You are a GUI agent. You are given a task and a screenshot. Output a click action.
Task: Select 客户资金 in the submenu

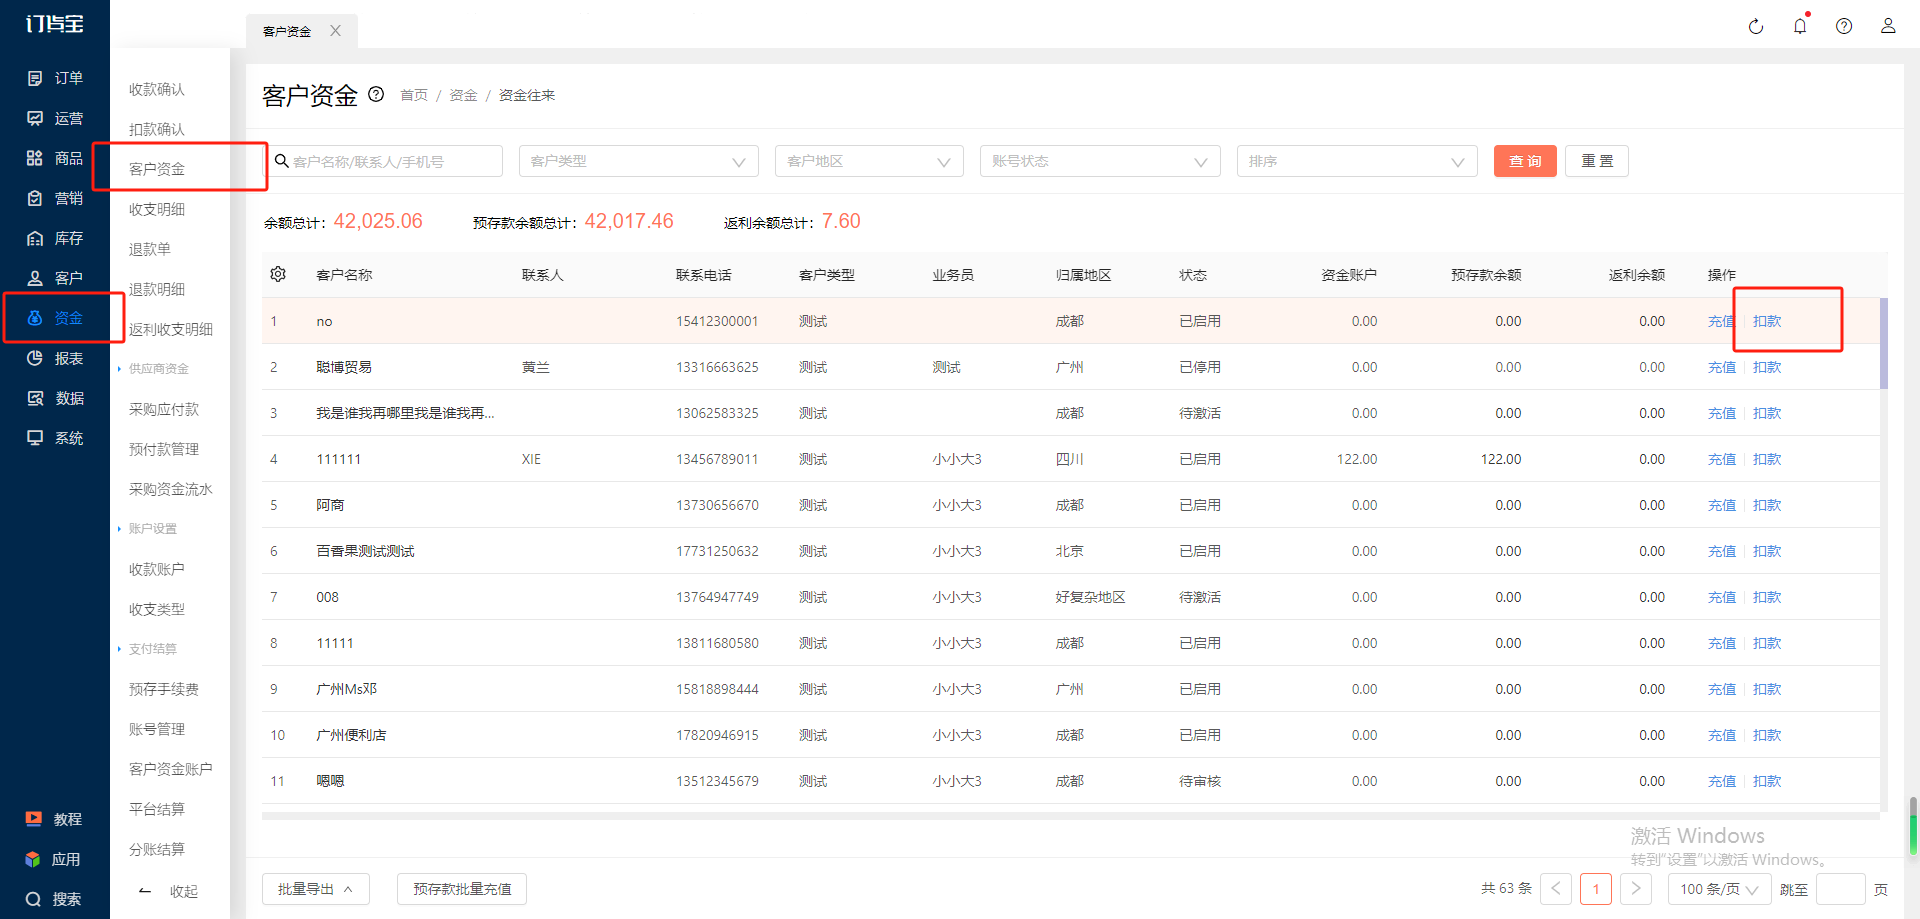point(157,169)
